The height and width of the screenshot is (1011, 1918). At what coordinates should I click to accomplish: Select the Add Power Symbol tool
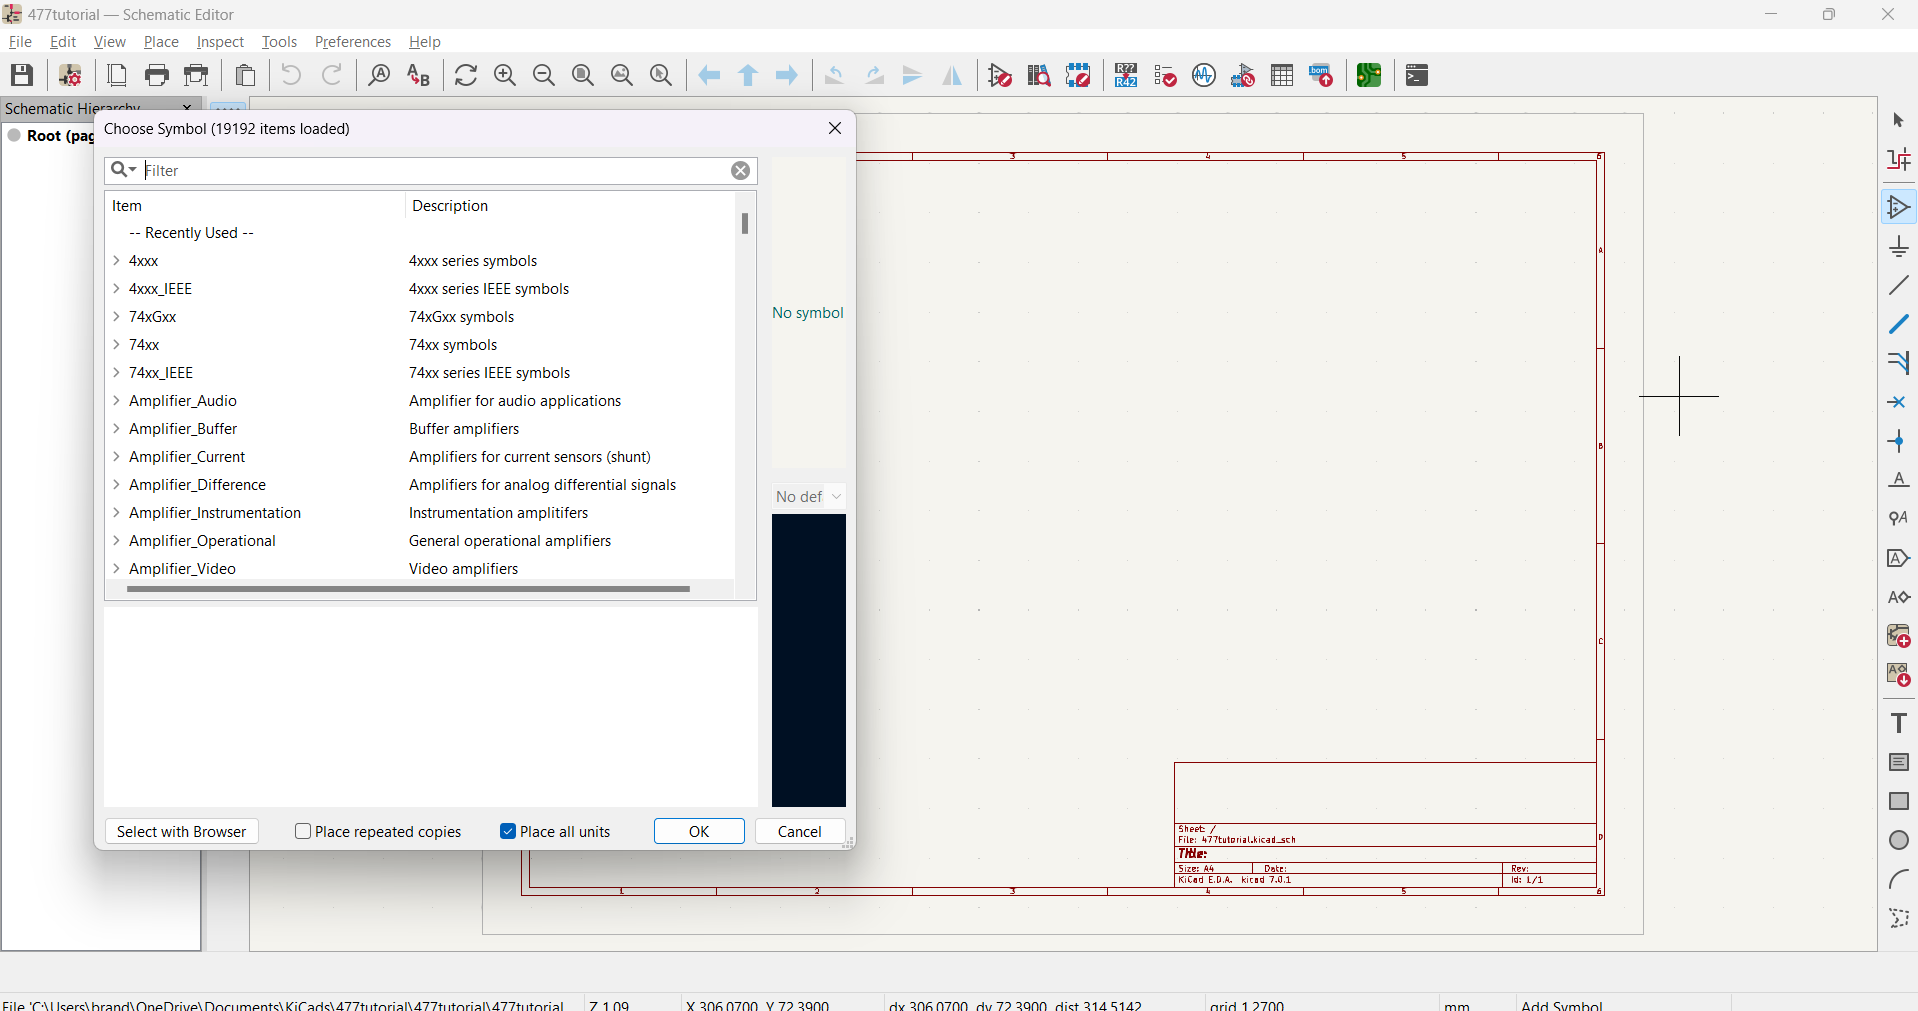[x=1898, y=247]
